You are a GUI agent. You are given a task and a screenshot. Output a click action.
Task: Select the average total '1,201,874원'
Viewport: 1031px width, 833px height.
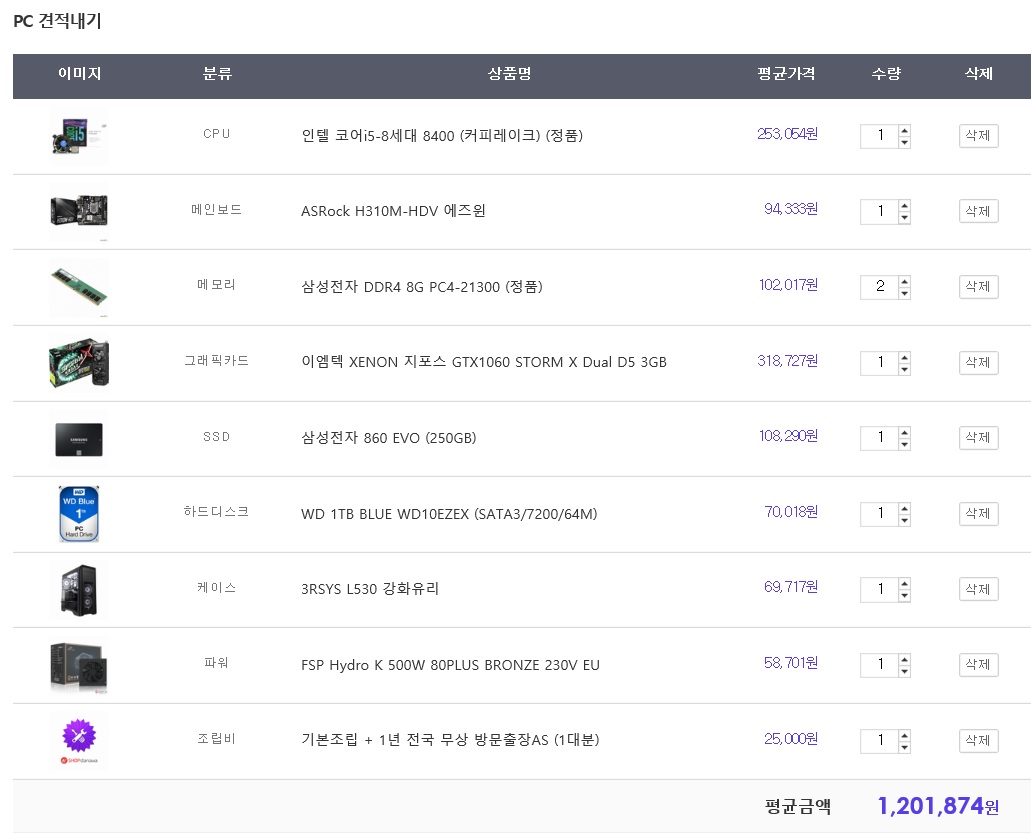tap(938, 806)
